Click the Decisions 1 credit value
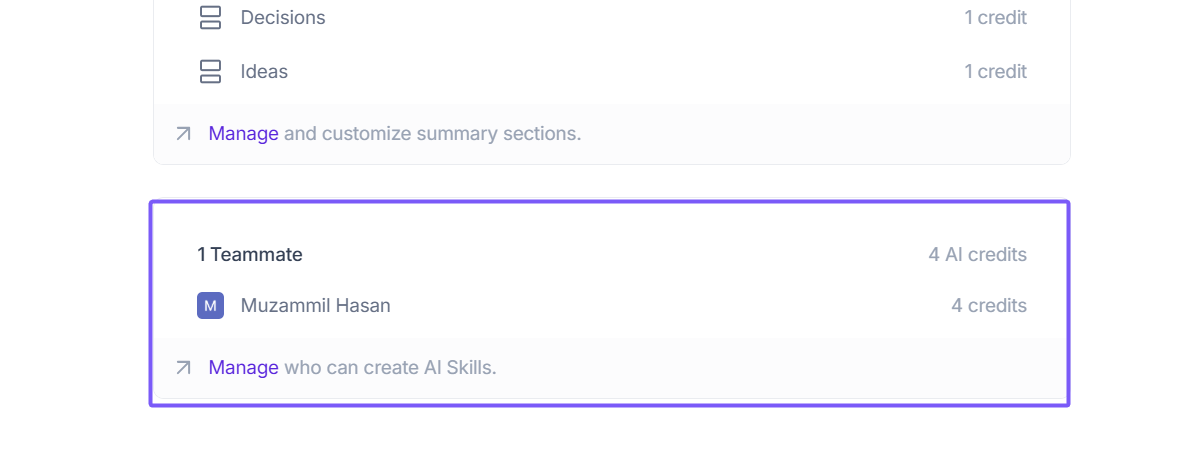The width and height of the screenshot is (1195, 459). point(995,18)
